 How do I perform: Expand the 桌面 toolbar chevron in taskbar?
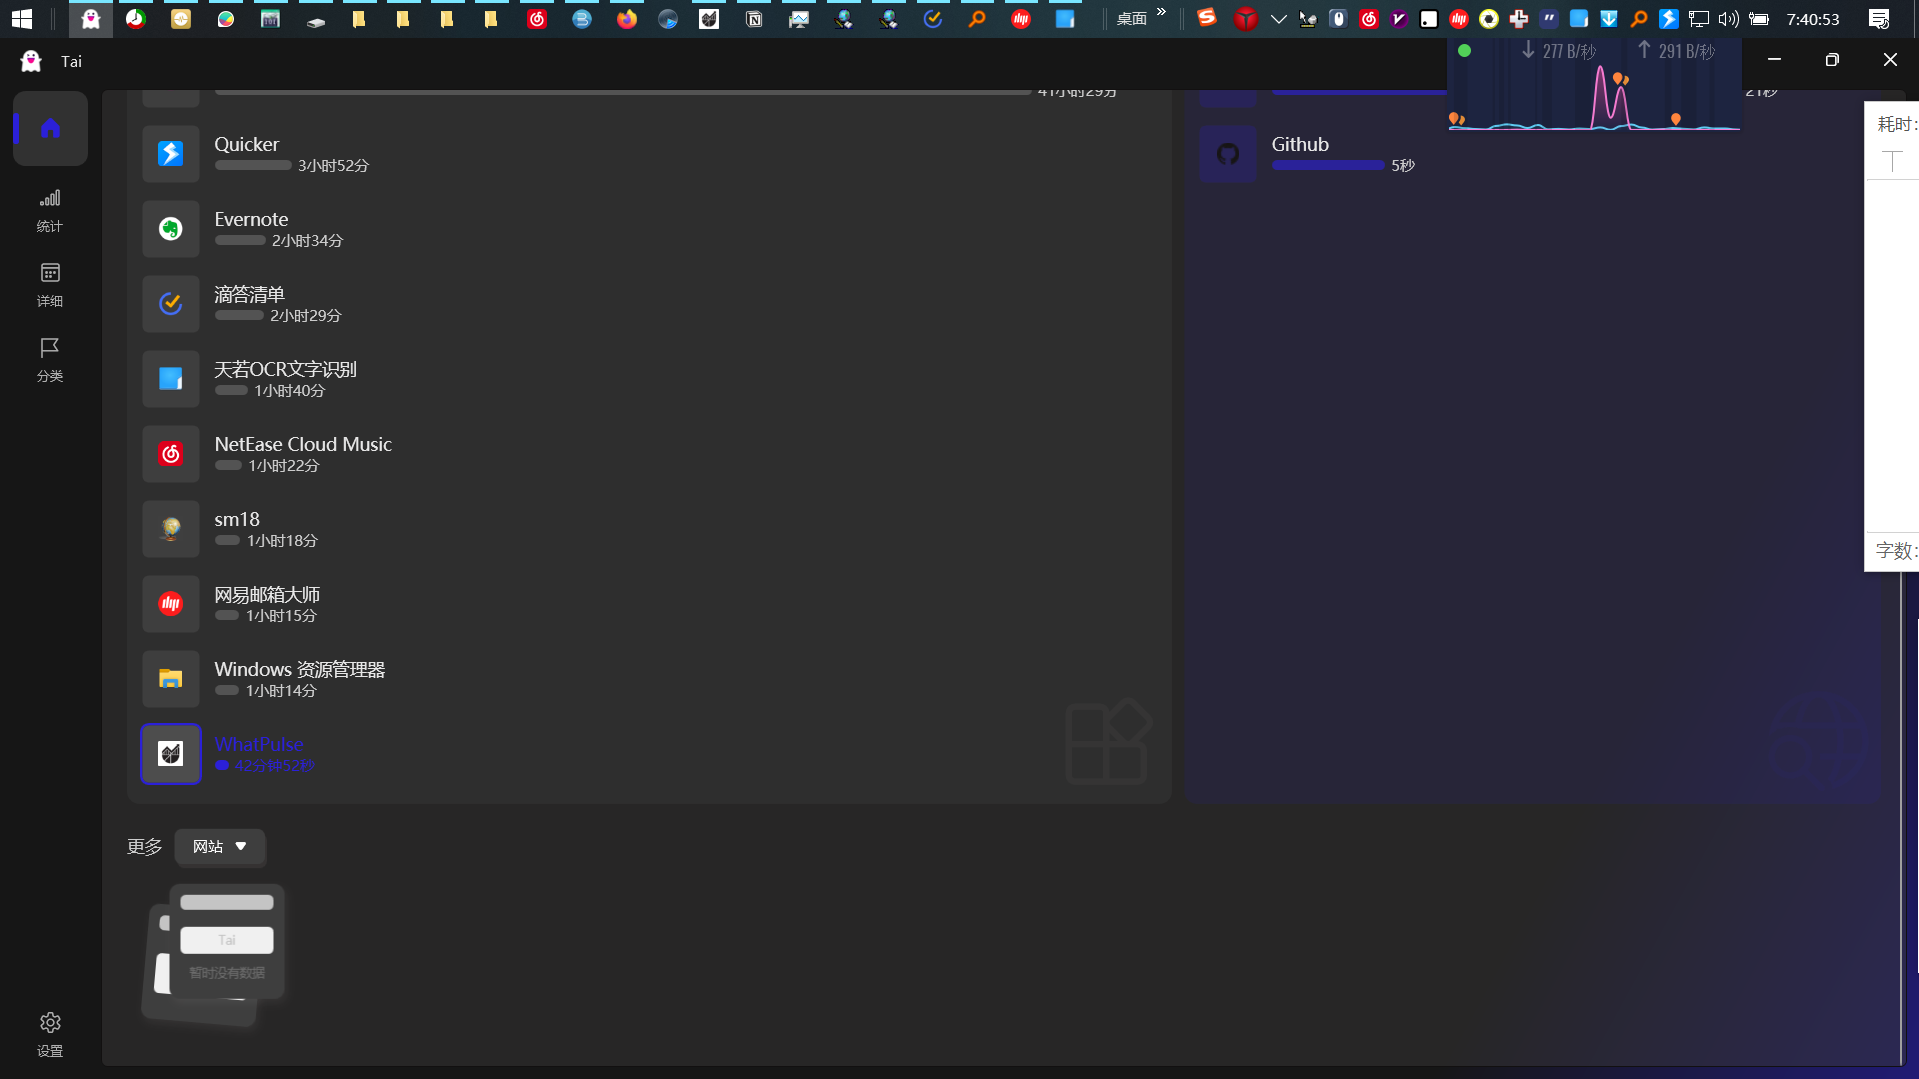(x=1160, y=13)
